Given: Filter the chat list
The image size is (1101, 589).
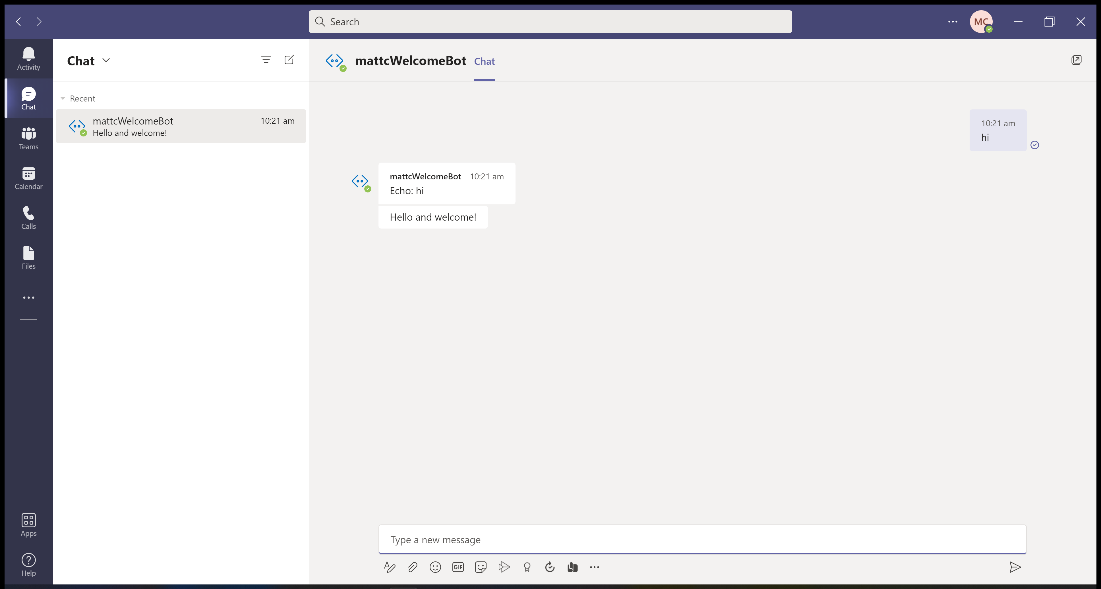Looking at the screenshot, I should point(266,60).
